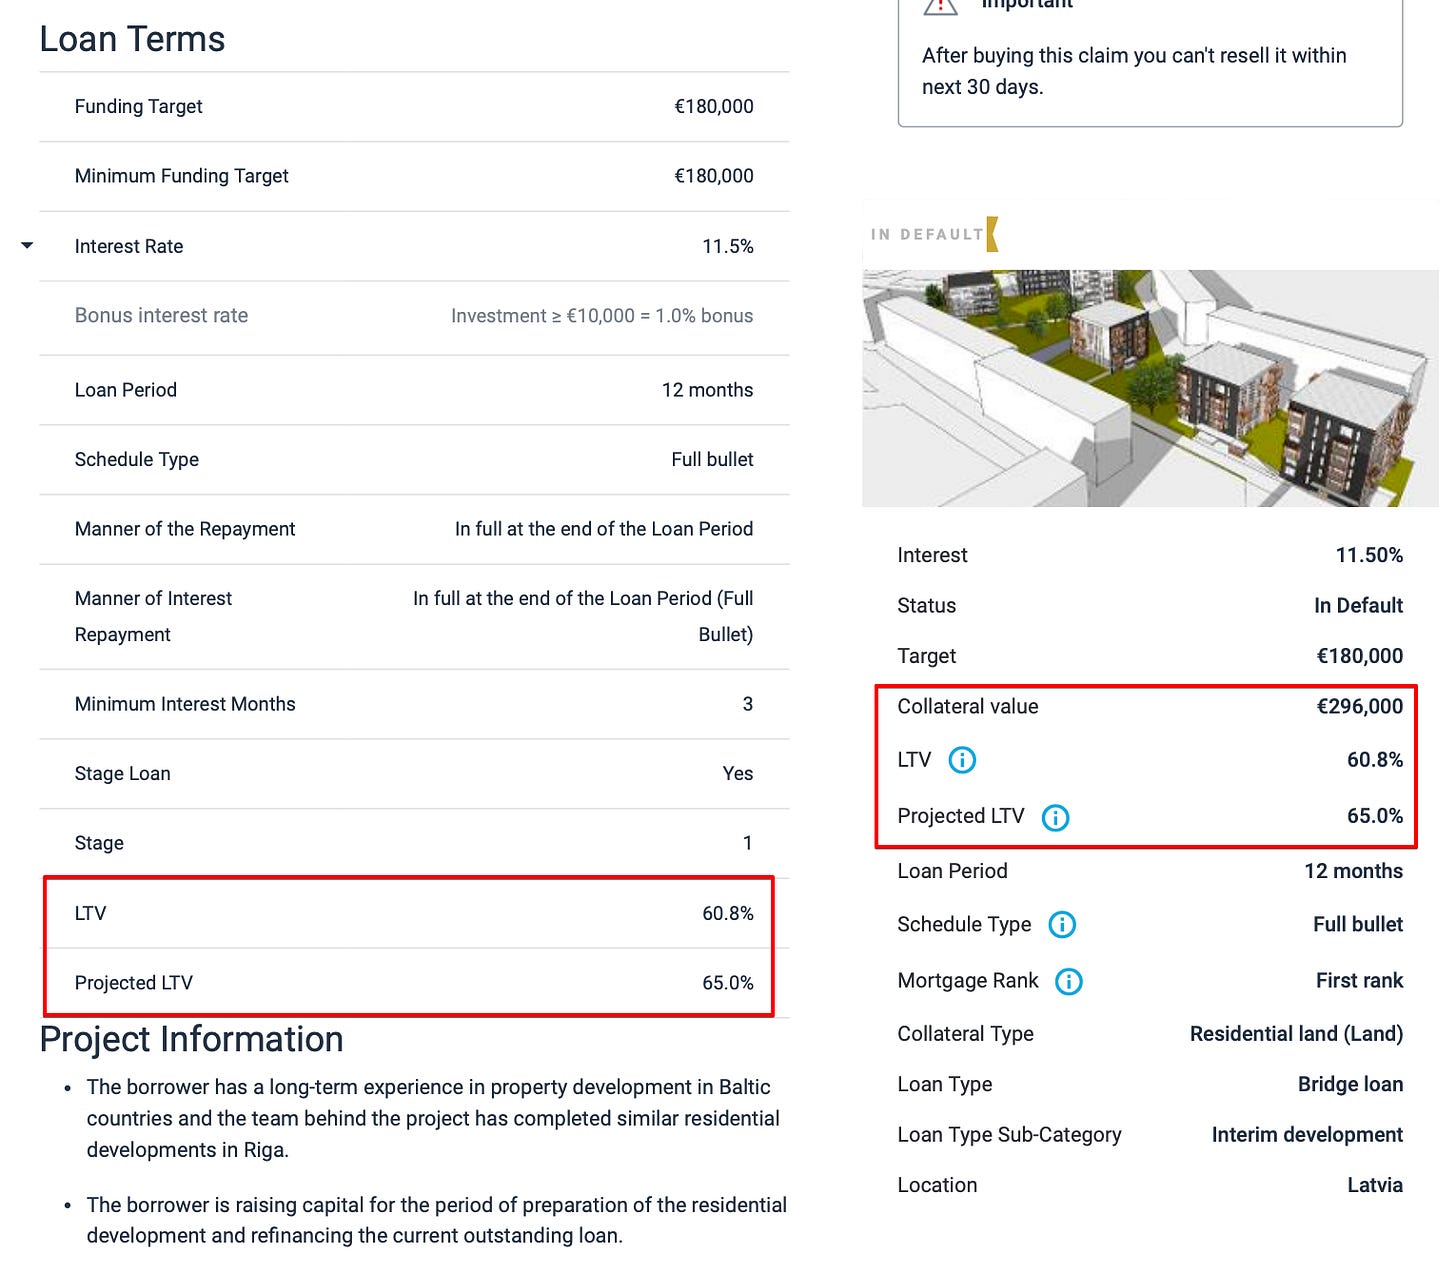This screenshot has height=1269, width=1456.
Task: Click the Stage row value 1
Action: click(x=747, y=843)
